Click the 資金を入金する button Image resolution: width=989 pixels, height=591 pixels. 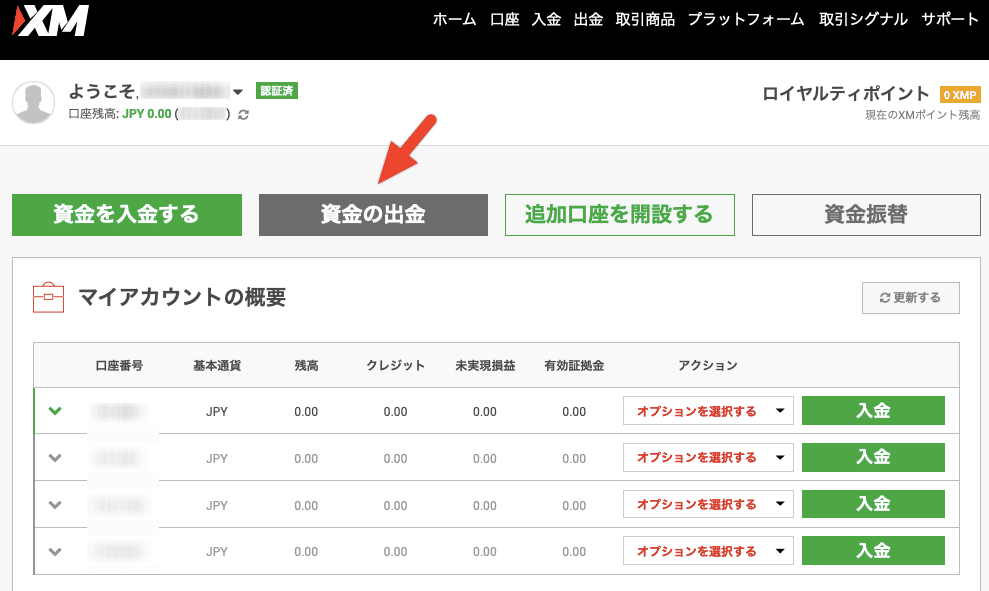tap(127, 215)
